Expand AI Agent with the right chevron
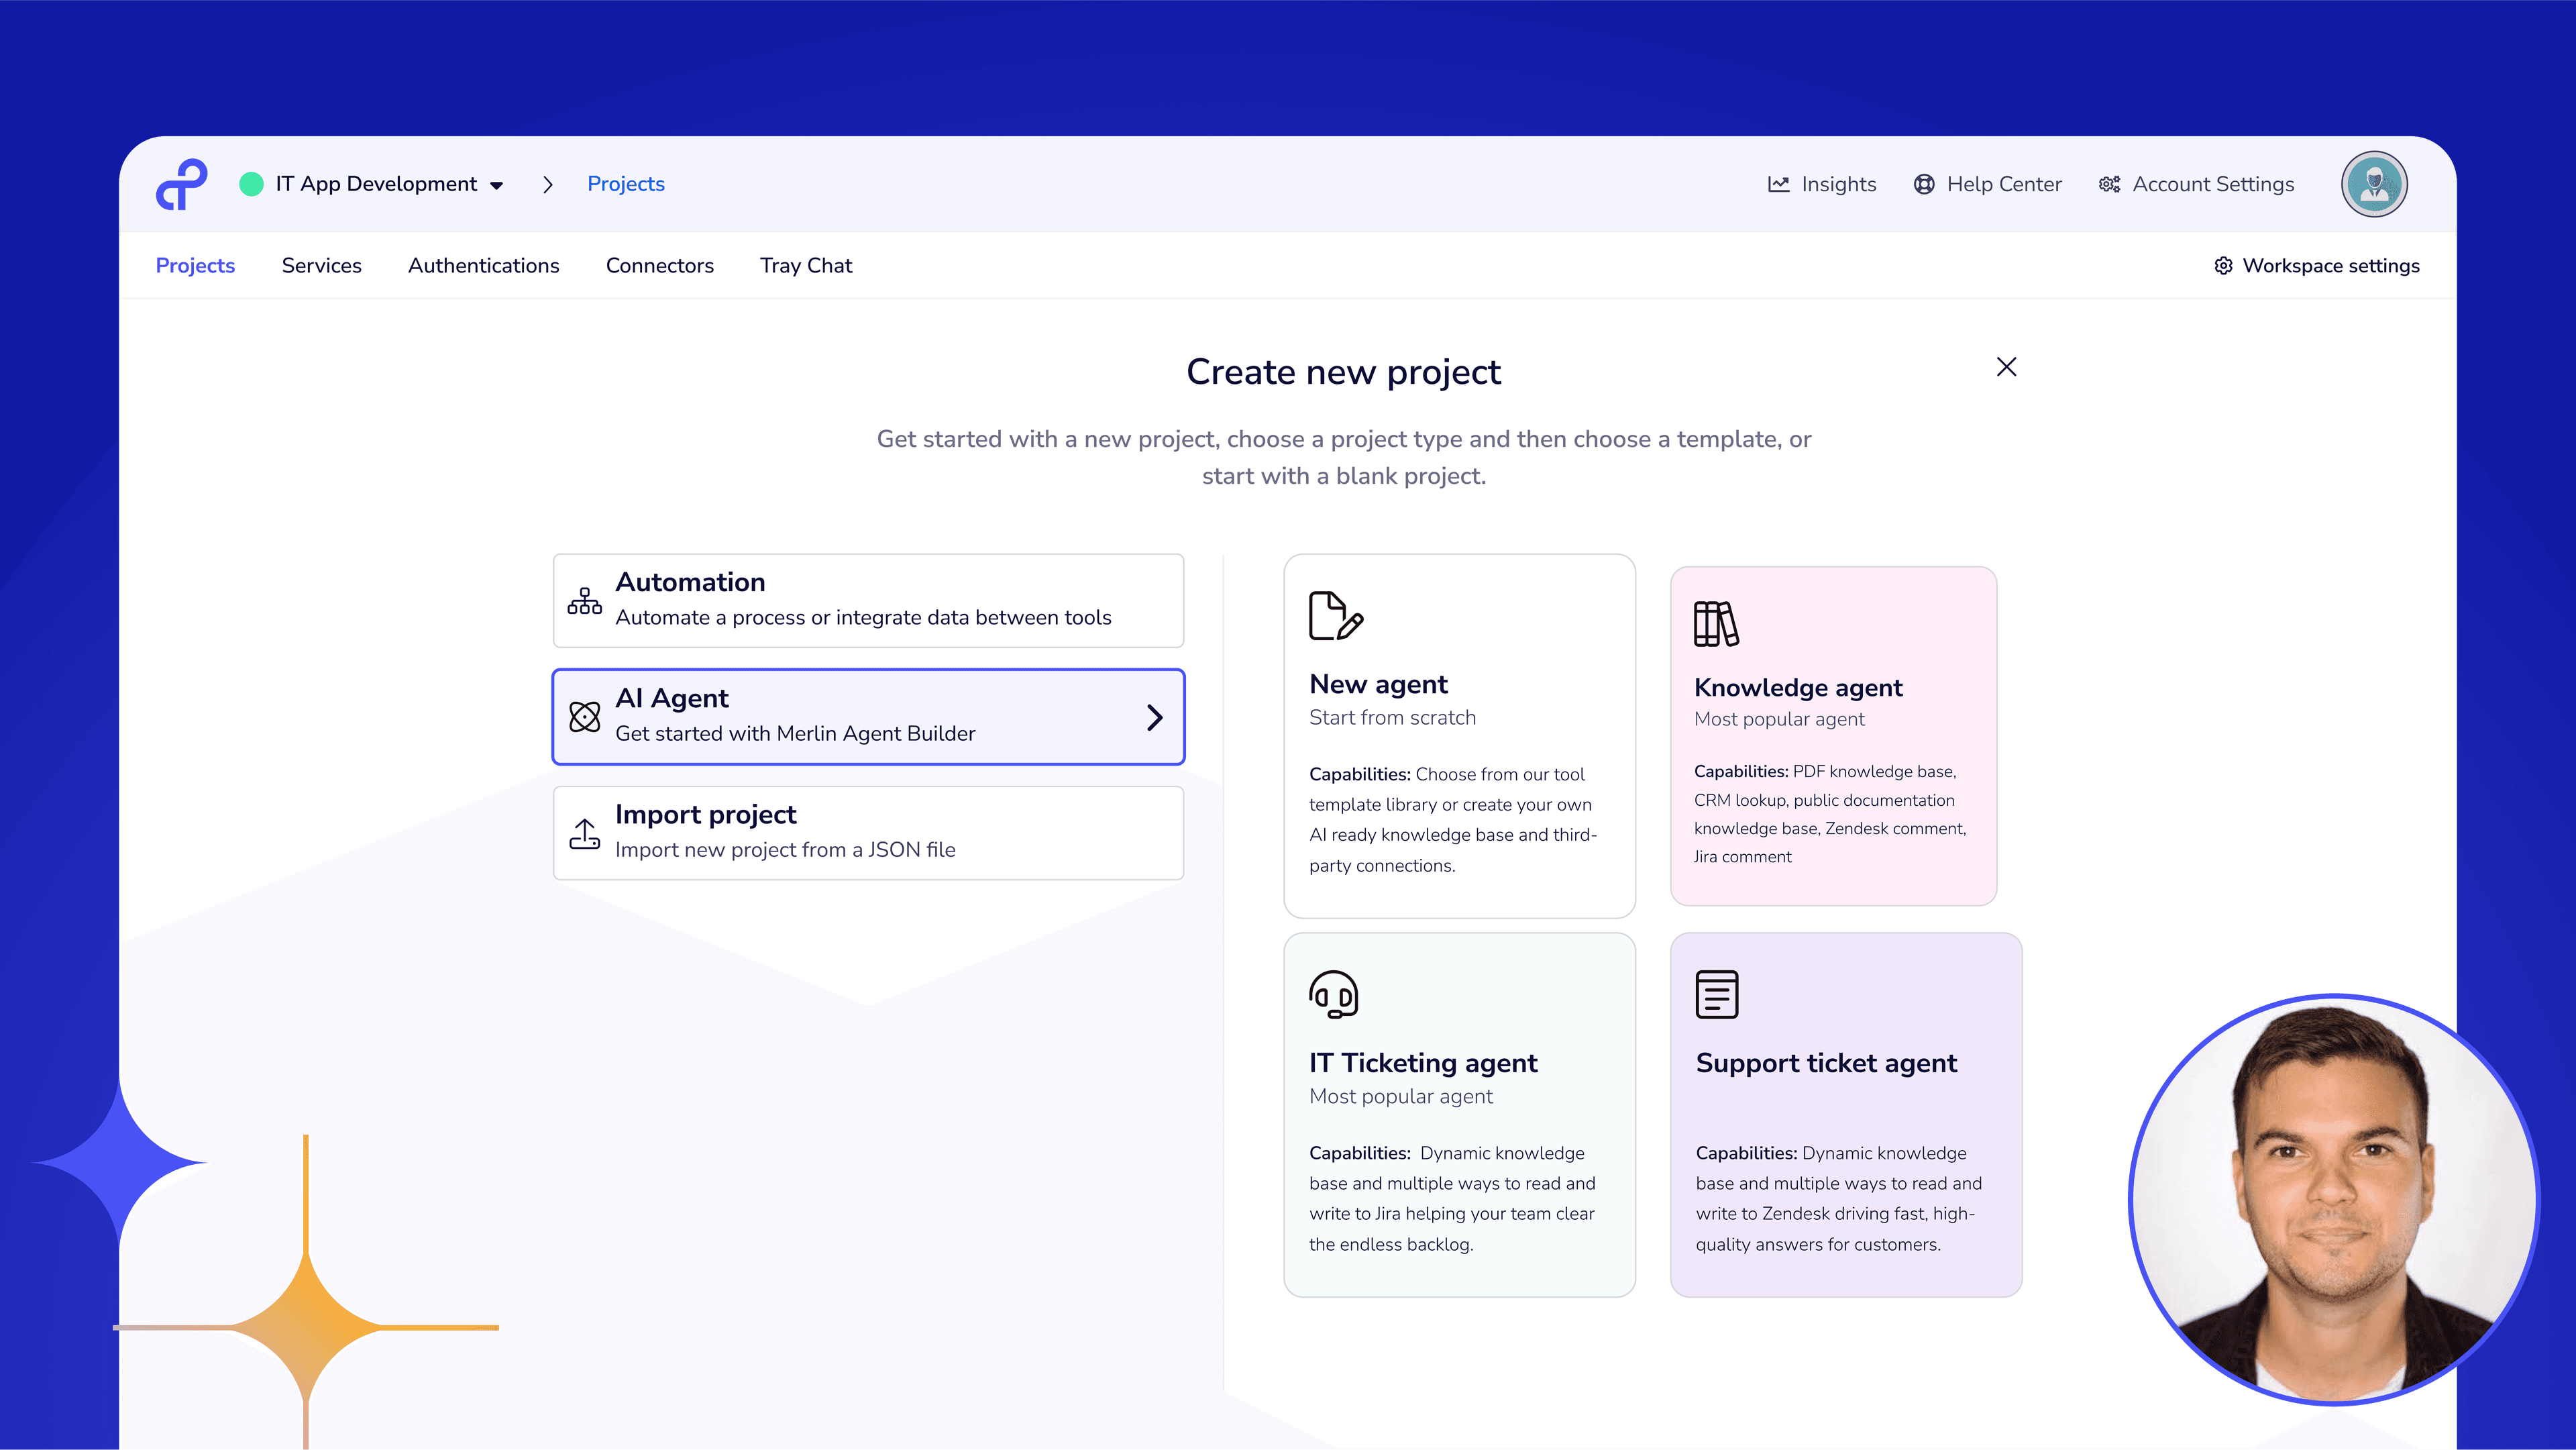The width and height of the screenshot is (2576, 1450). pyautogui.click(x=1155, y=717)
